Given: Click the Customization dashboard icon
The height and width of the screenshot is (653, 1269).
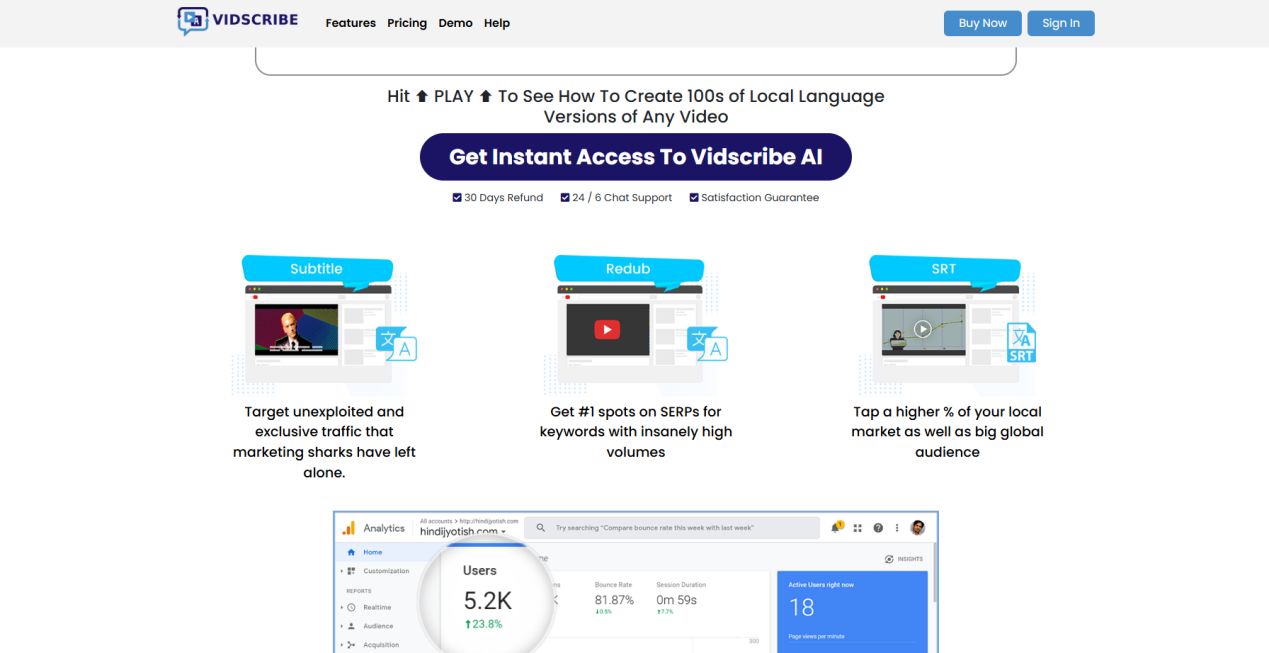Looking at the screenshot, I should [x=351, y=571].
